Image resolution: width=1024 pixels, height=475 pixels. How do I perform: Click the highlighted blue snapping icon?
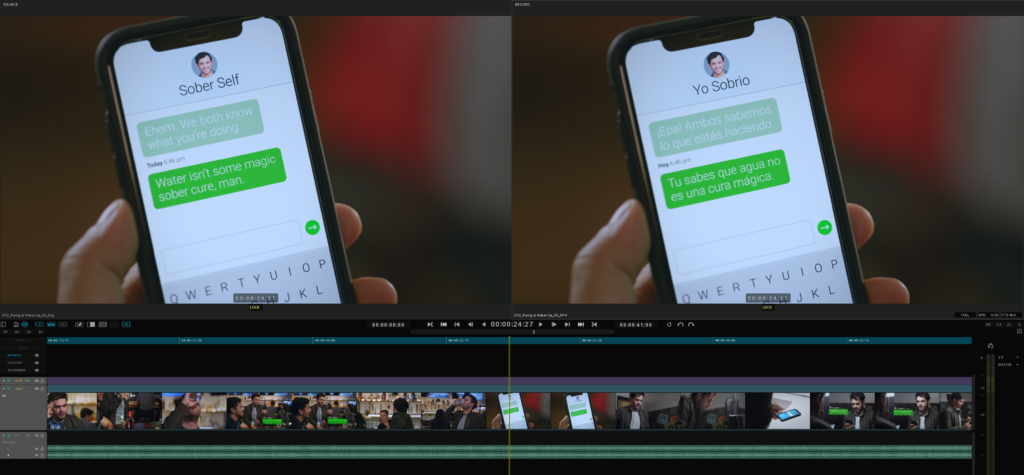pos(51,325)
